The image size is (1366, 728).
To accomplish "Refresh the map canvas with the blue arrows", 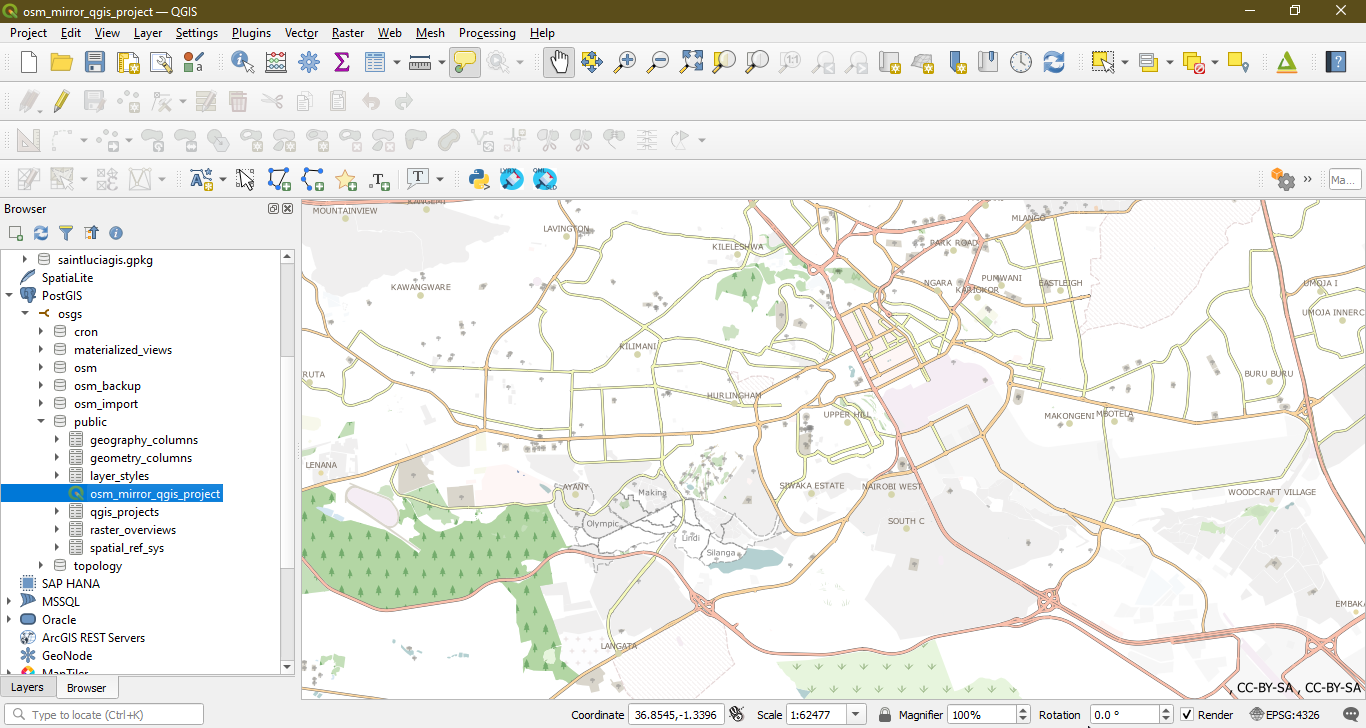I will pyautogui.click(x=1054, y=62).
